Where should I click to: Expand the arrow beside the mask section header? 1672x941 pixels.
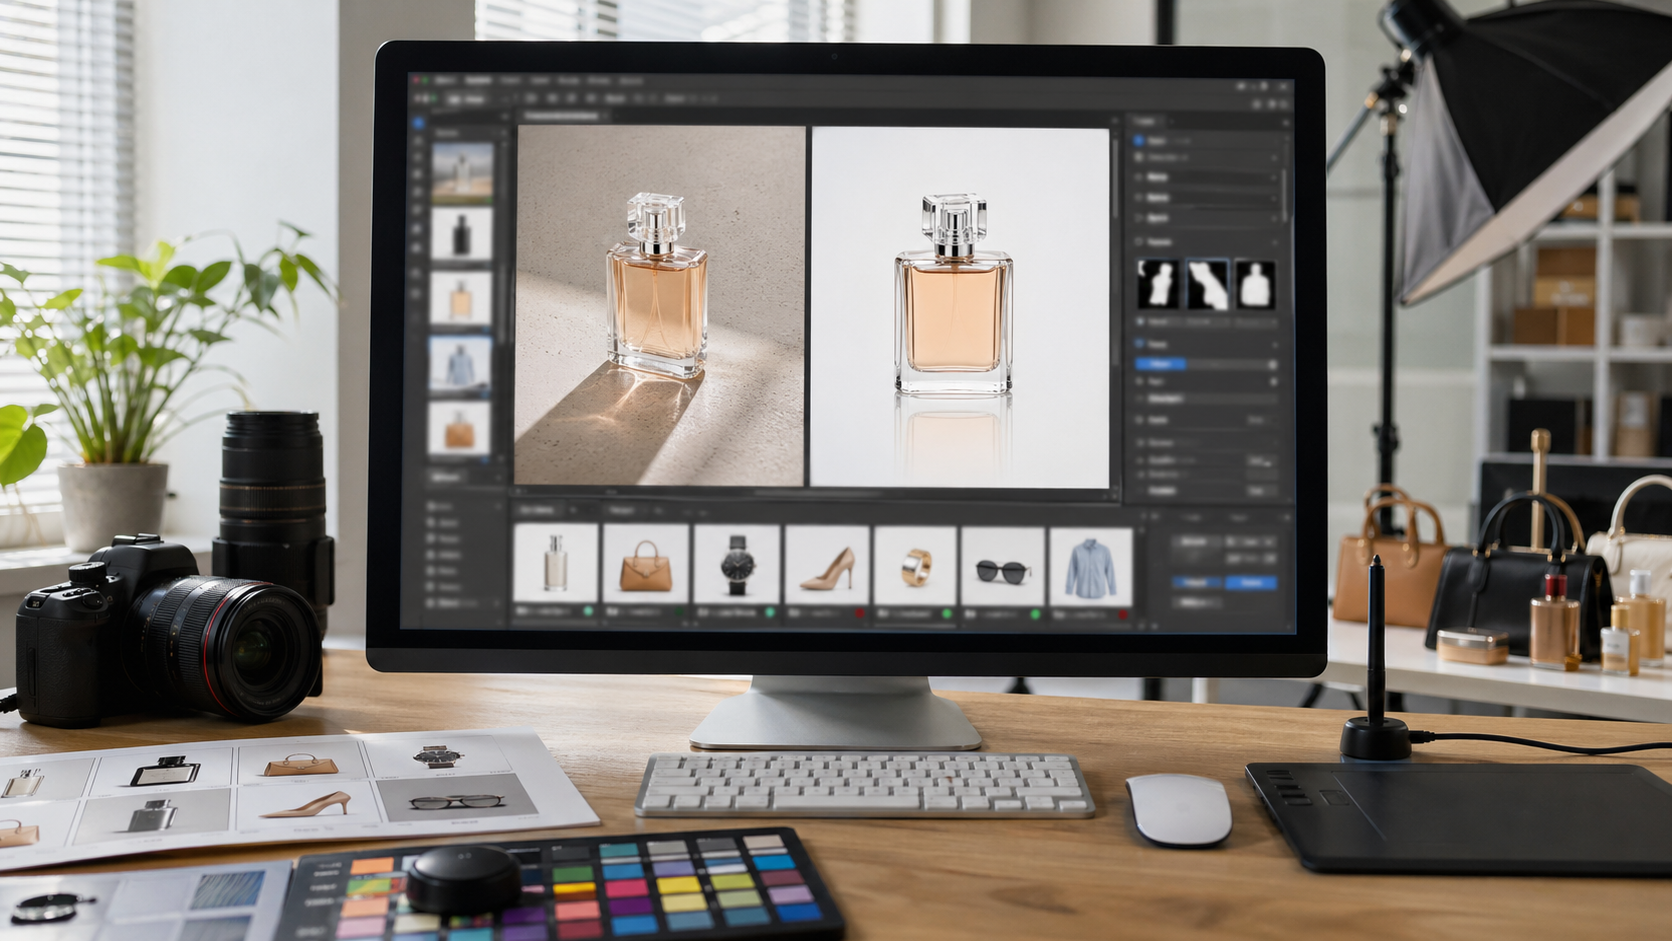[1273, 242]
